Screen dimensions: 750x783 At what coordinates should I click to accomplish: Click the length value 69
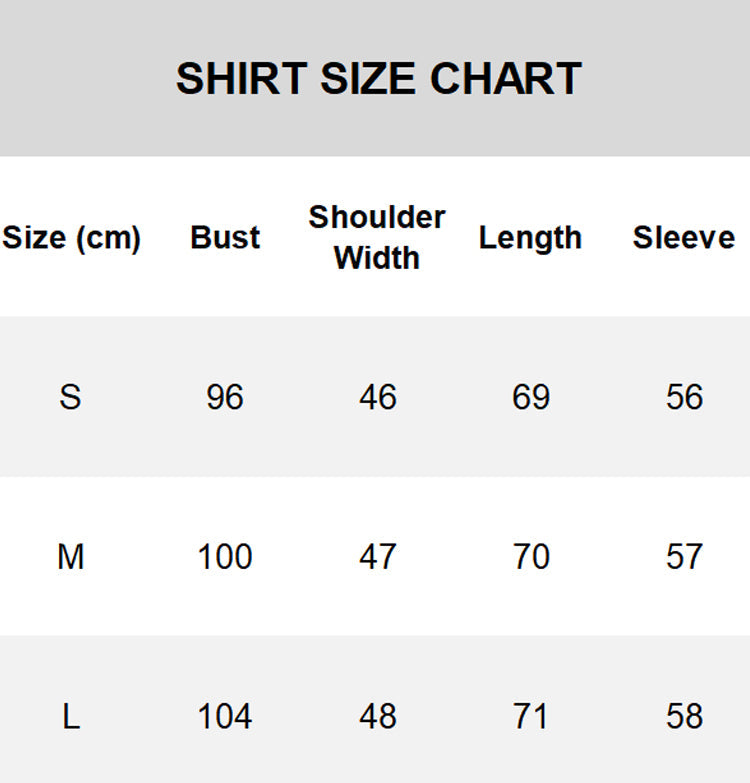pos(531,397)
